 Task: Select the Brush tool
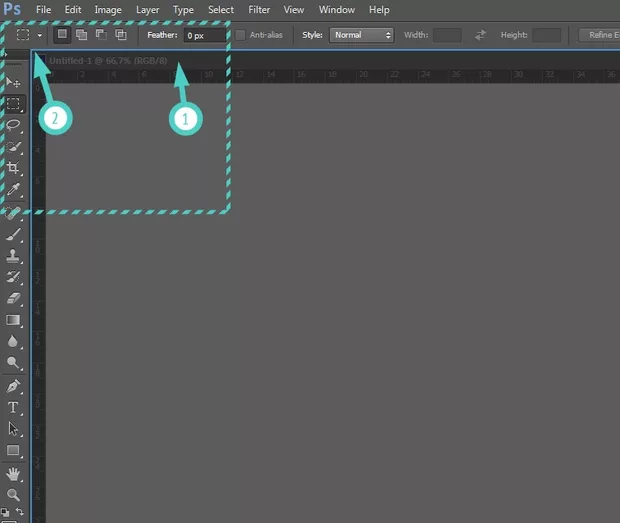(x=14, y=235)
